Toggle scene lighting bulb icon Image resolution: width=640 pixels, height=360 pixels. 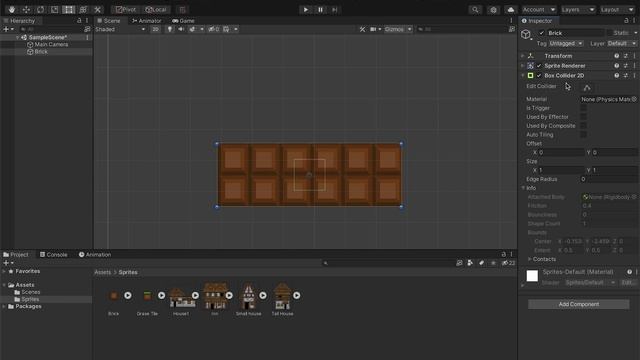170,29
